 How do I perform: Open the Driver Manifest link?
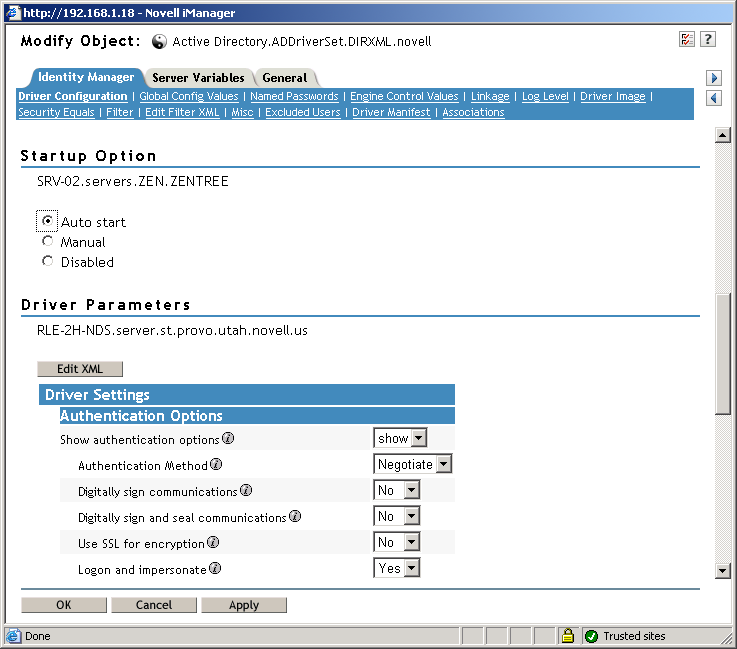click(x=391, y=112)
